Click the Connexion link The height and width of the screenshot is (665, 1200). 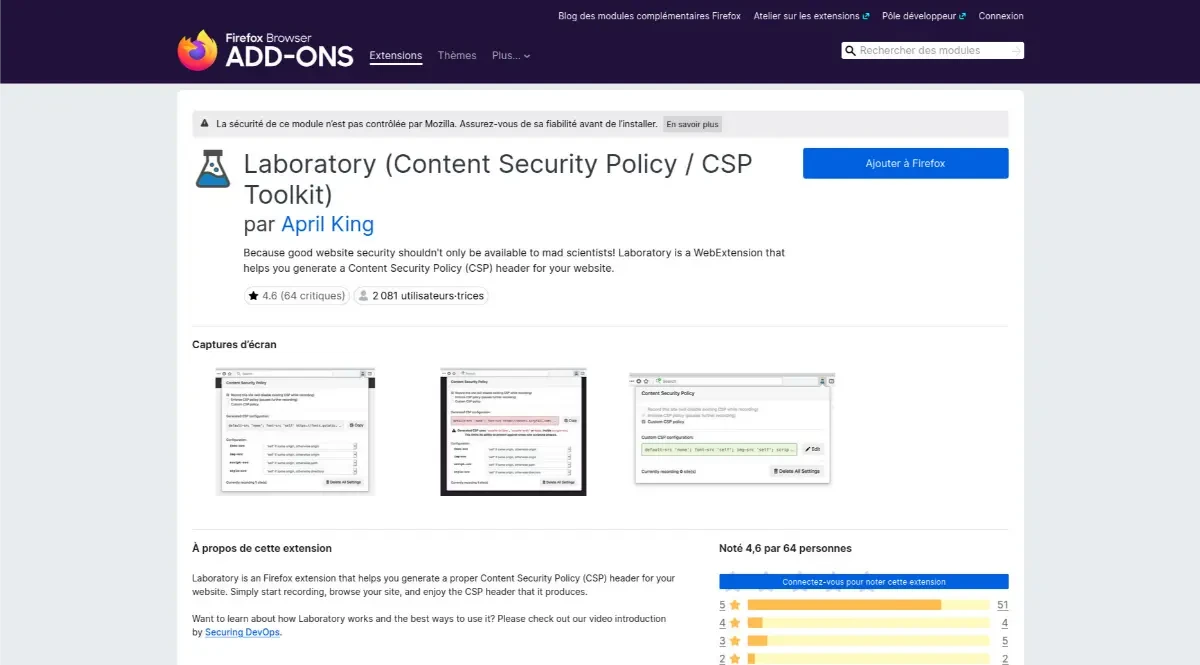pos(1001,16)
